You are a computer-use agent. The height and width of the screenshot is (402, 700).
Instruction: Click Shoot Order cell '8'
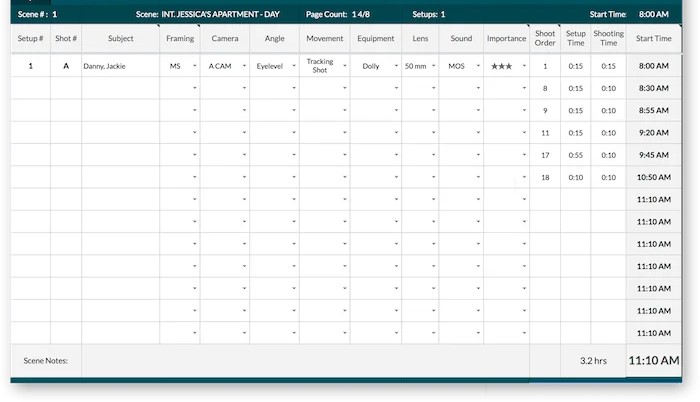click(x=545, y=88)
